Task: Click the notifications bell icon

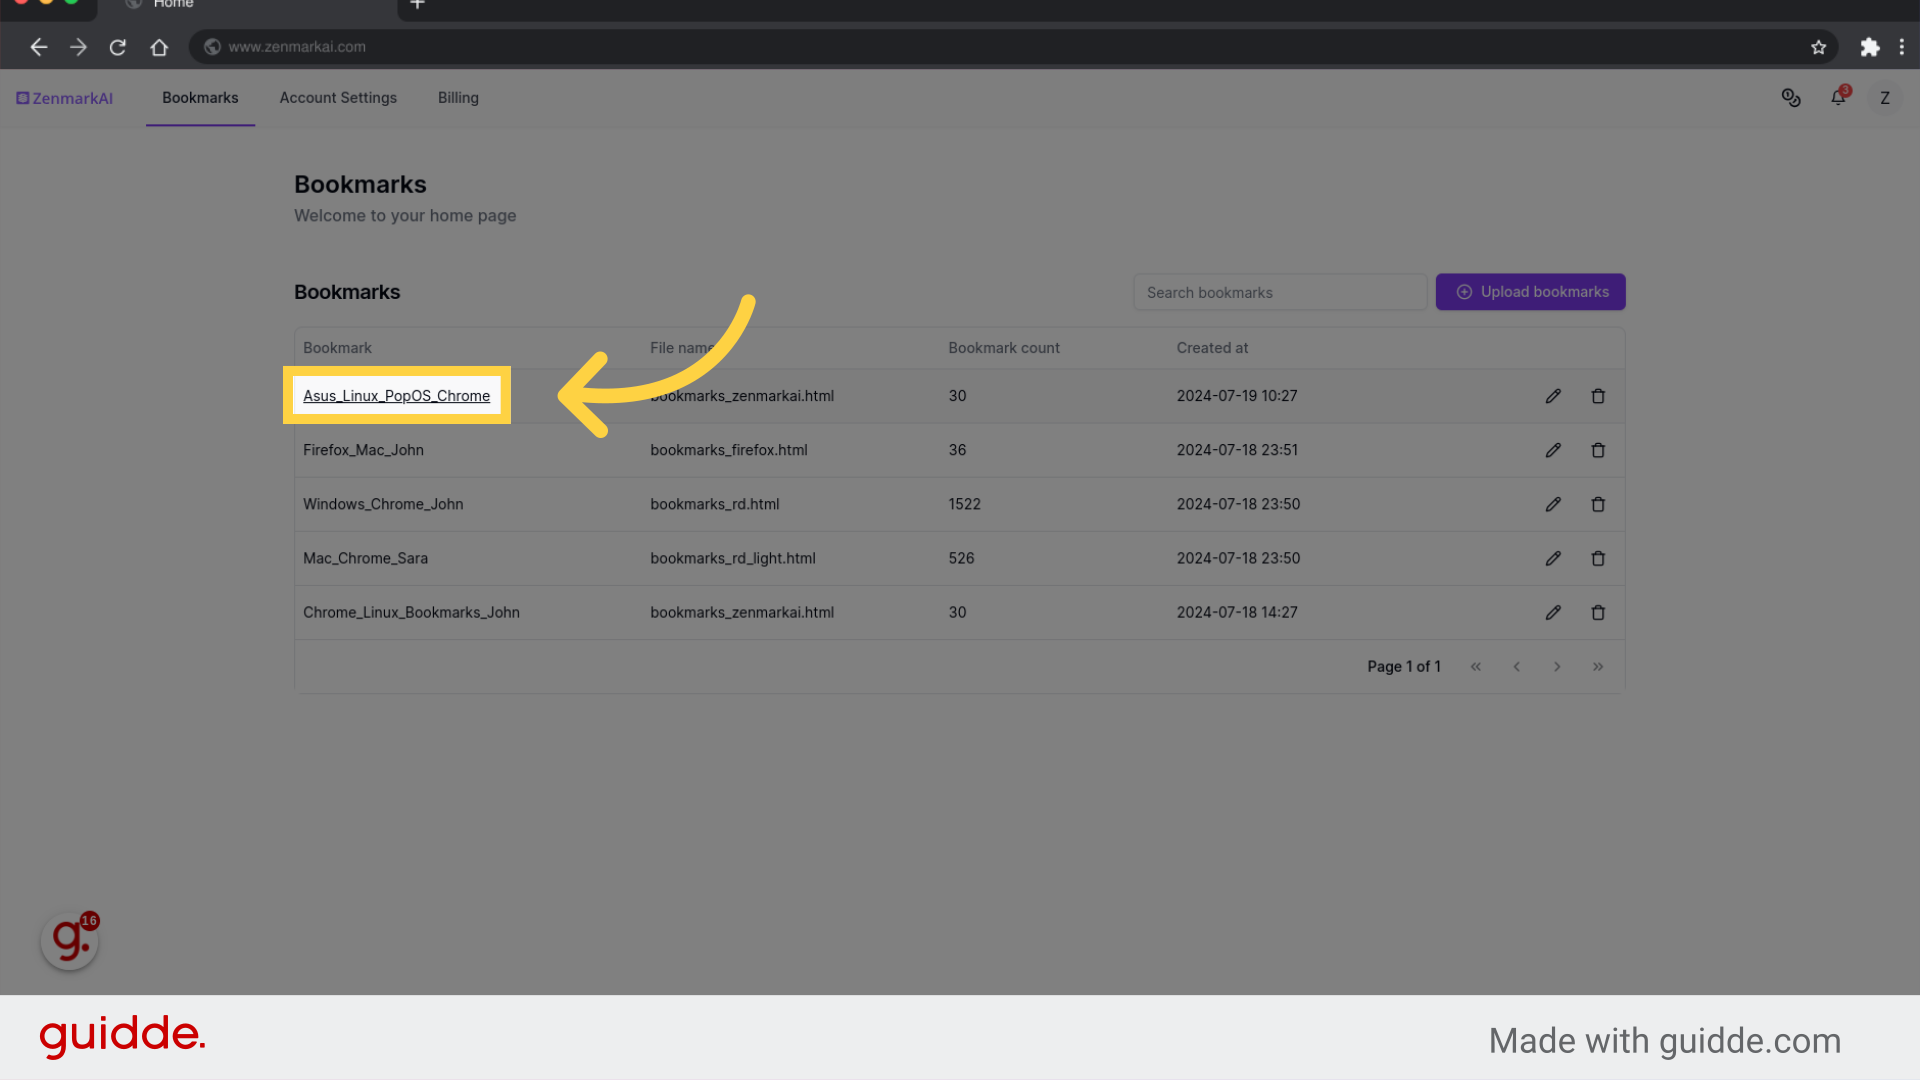Action: click(1837, 98)
